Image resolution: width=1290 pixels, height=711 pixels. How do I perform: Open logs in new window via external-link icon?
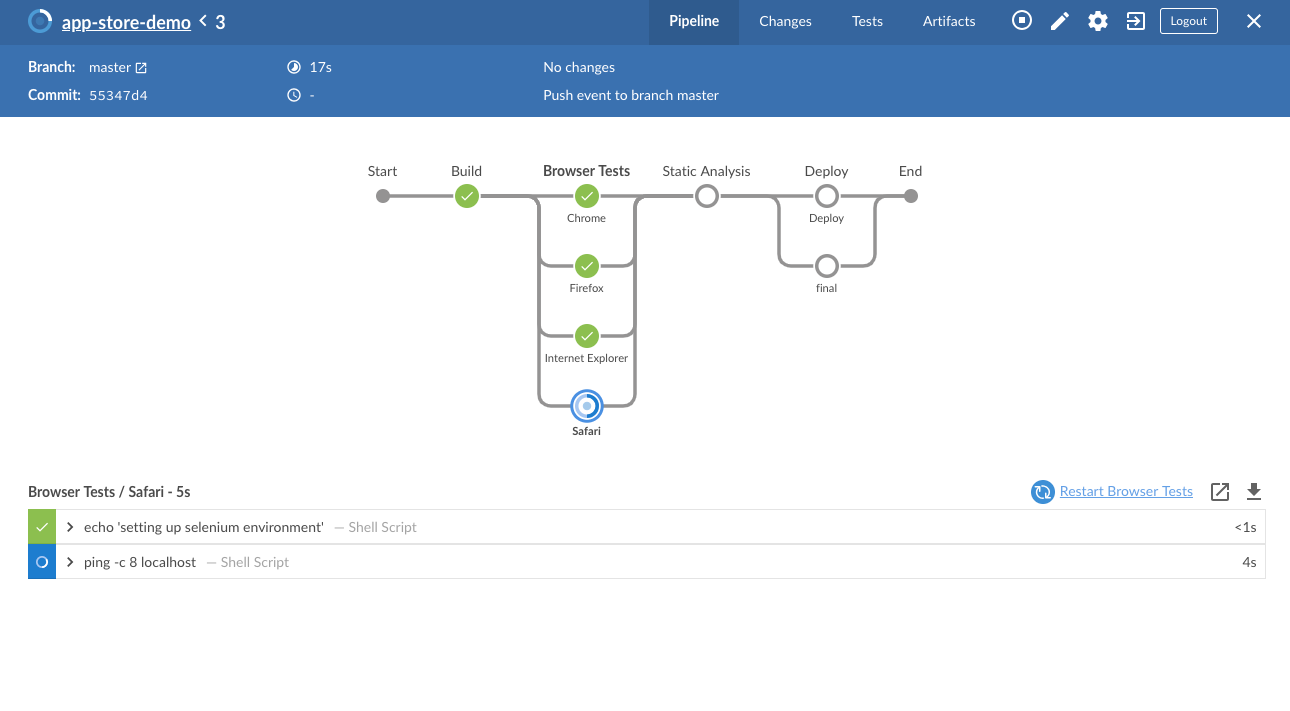coord(1219,491)
